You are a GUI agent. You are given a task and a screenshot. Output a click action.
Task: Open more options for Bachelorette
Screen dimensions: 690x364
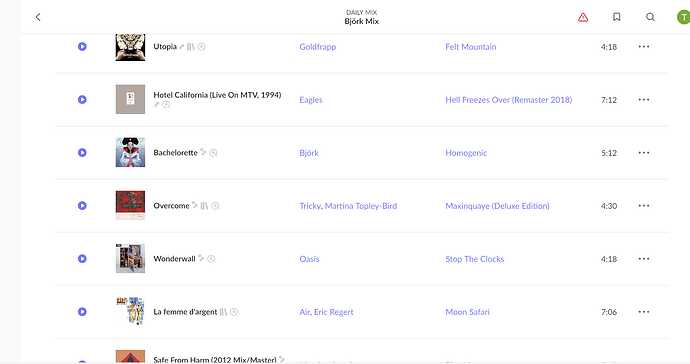(x=644, y=153)
